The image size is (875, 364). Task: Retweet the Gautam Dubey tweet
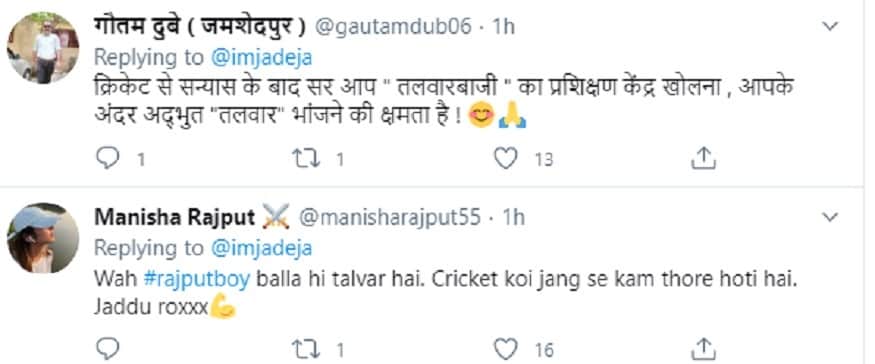(306, 159)
